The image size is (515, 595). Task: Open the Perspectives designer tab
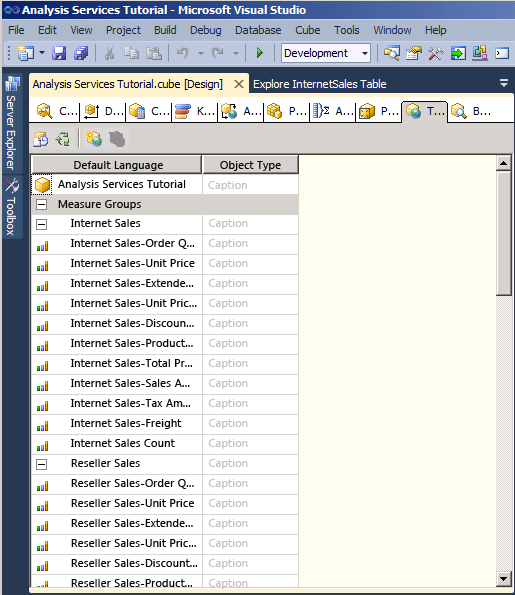point(378,111)
